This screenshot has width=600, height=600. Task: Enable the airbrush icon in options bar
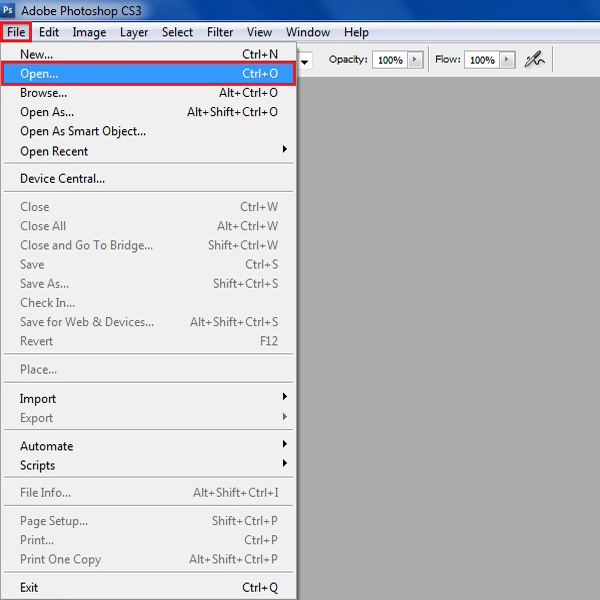point(535,59)
